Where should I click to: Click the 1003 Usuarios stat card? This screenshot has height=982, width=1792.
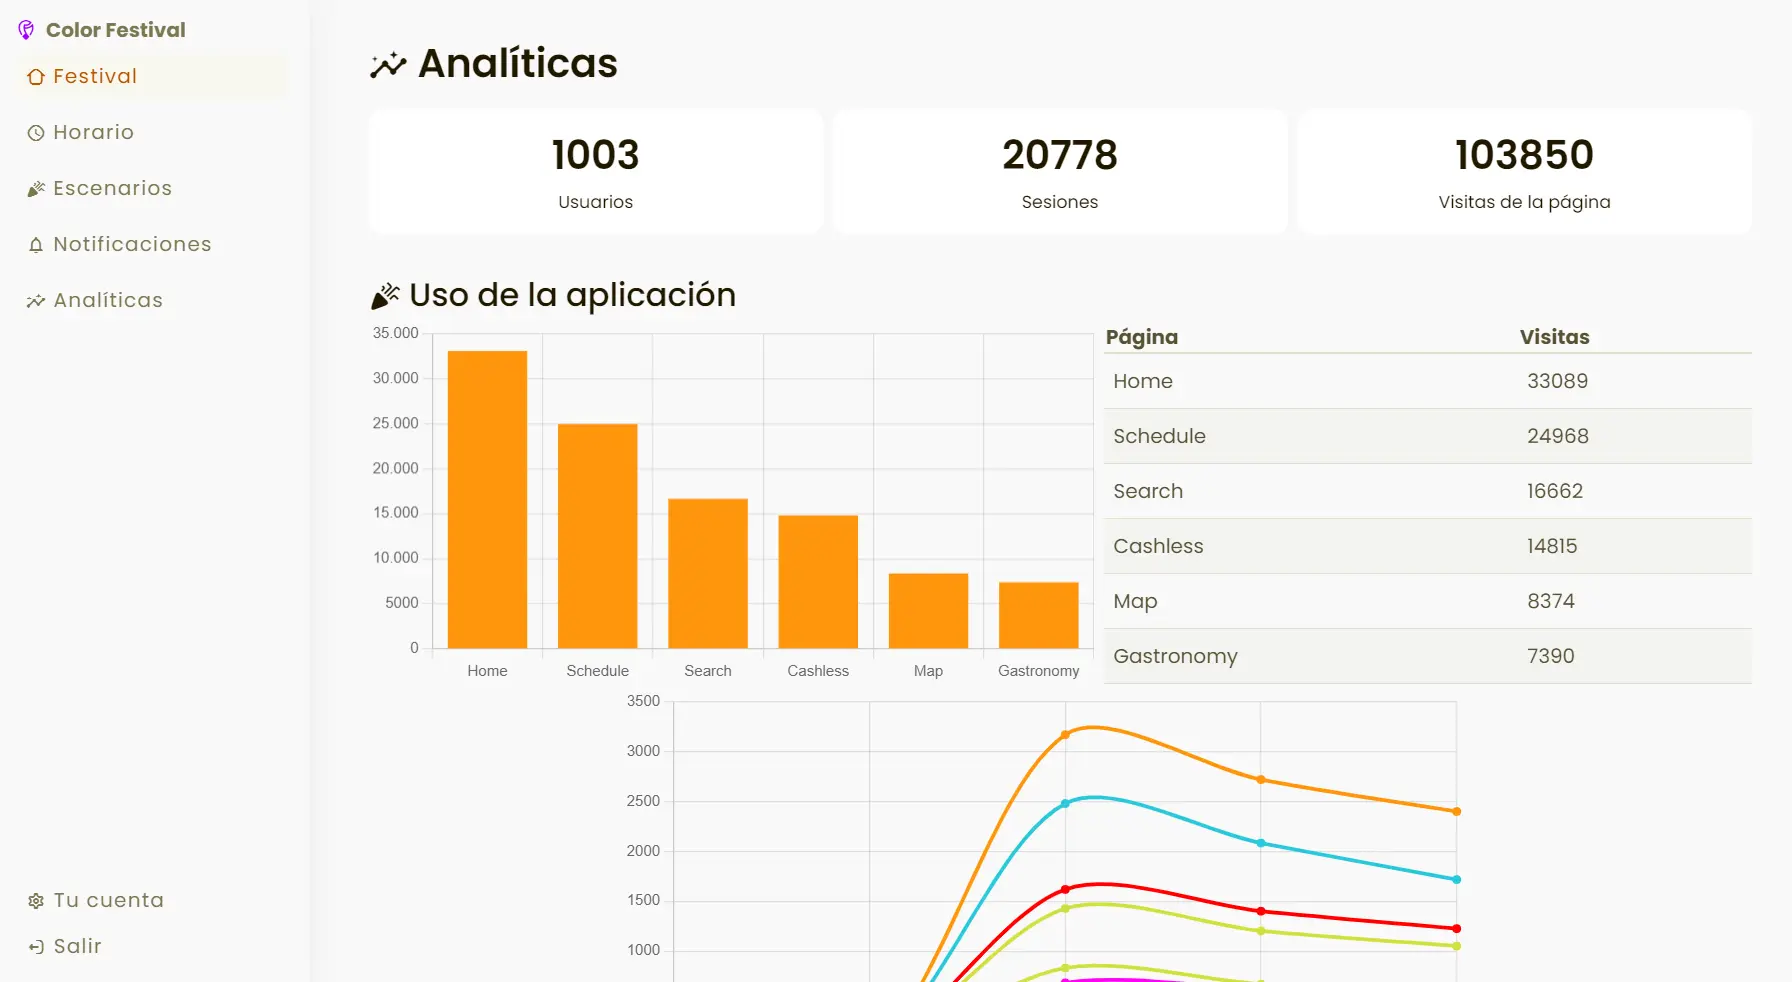pos(596,171)
